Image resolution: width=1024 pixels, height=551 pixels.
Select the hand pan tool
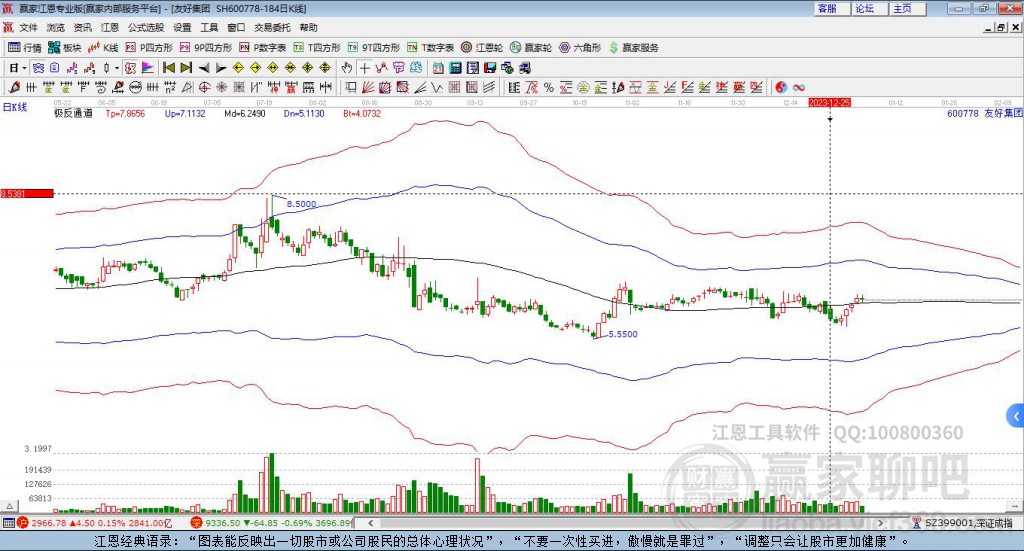[x=347, y=68]
